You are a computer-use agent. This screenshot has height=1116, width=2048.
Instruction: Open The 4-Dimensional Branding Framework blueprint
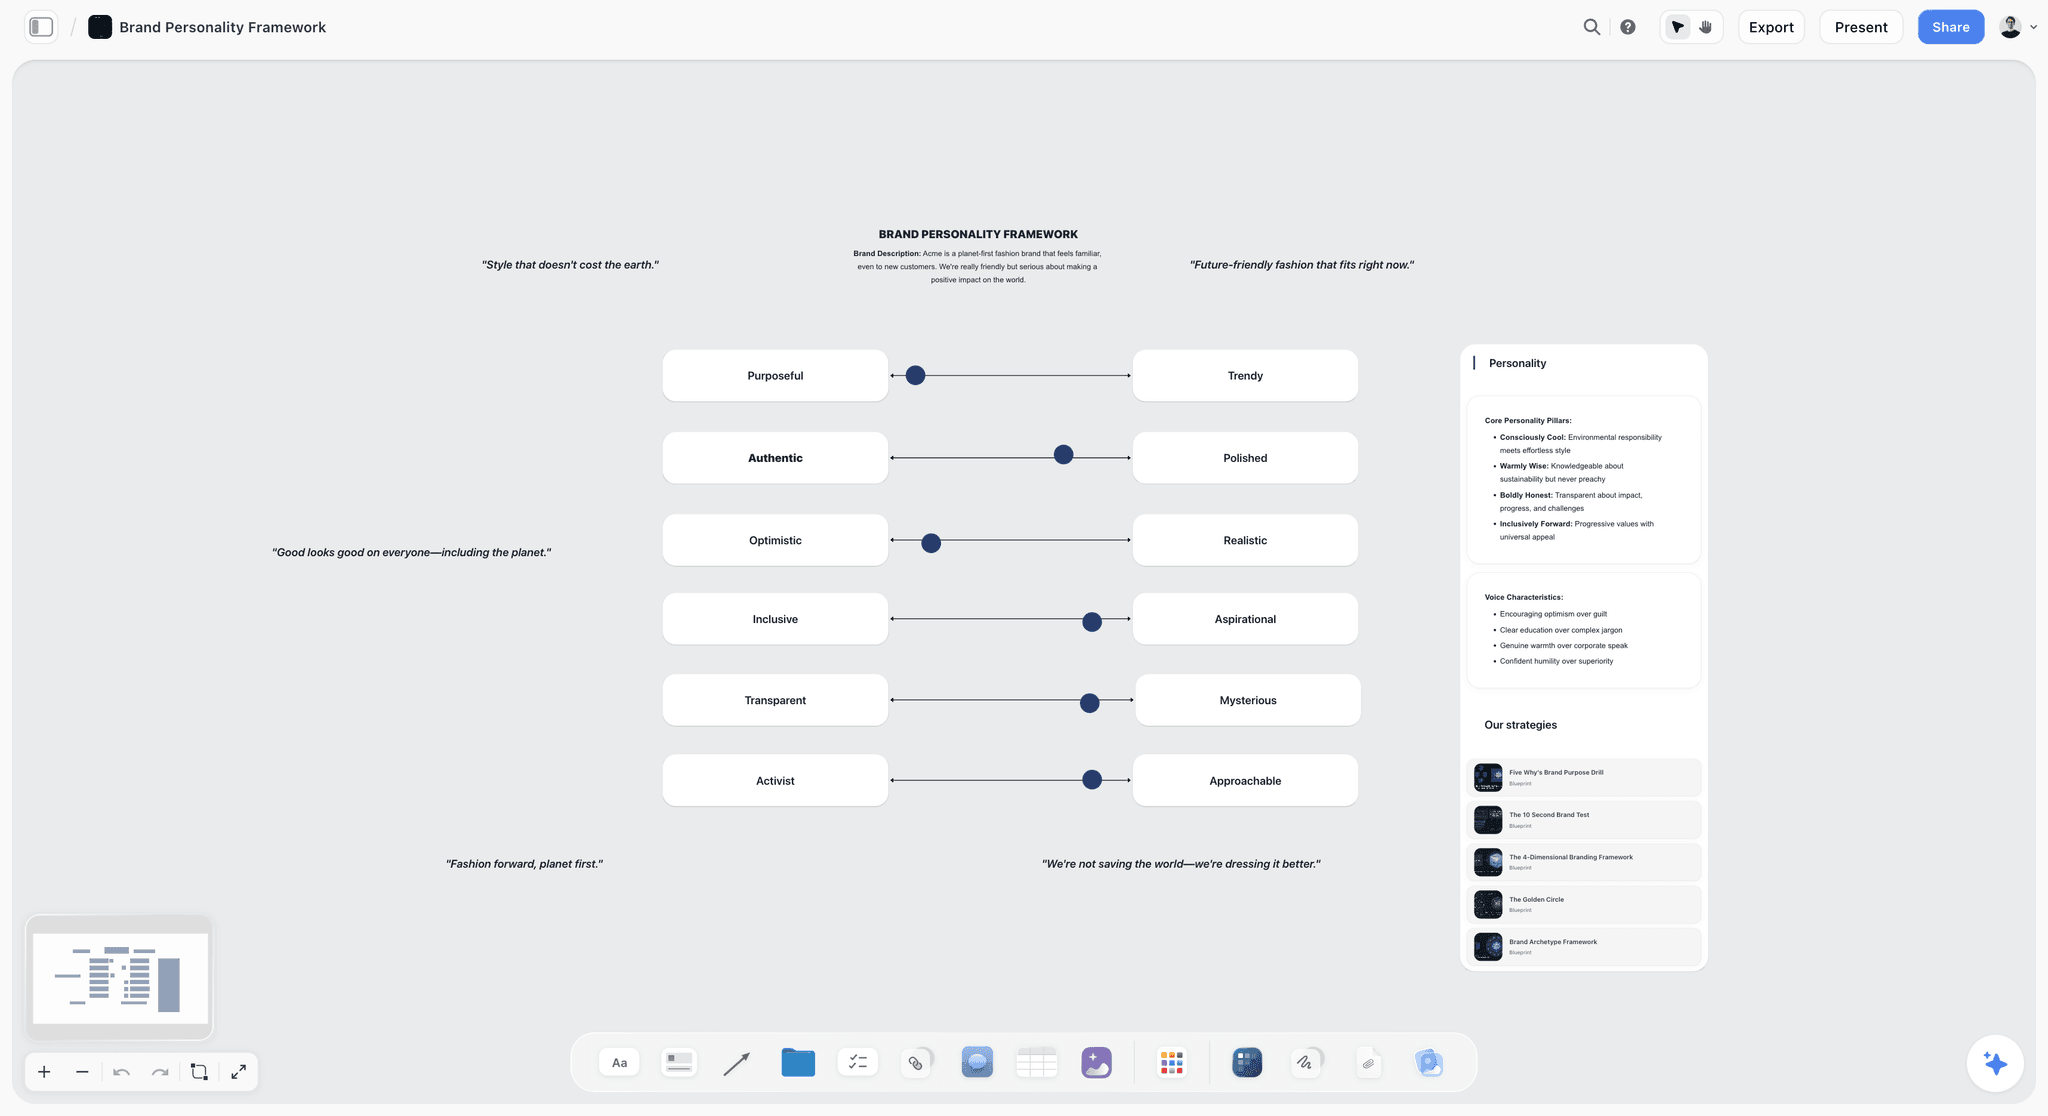[x=1584, y=862]
